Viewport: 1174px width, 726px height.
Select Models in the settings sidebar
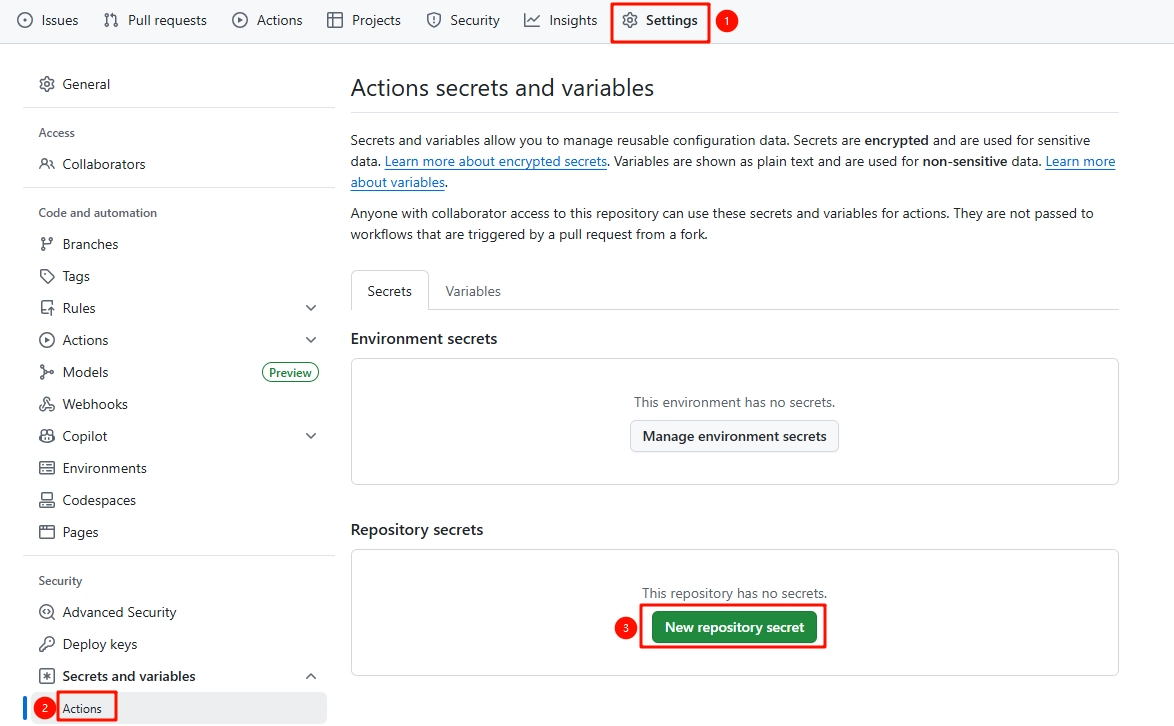[x=85, y=372]
